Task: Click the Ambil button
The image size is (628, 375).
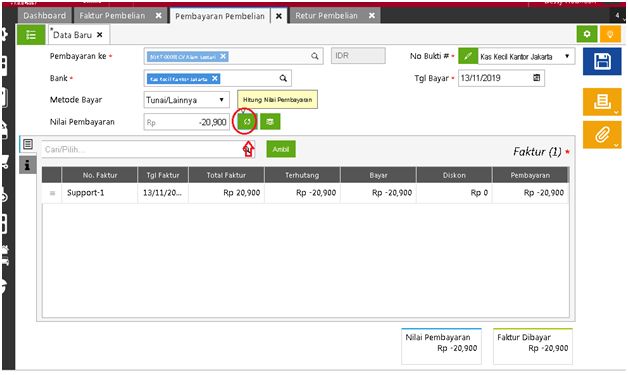Action: coord(281,149)
